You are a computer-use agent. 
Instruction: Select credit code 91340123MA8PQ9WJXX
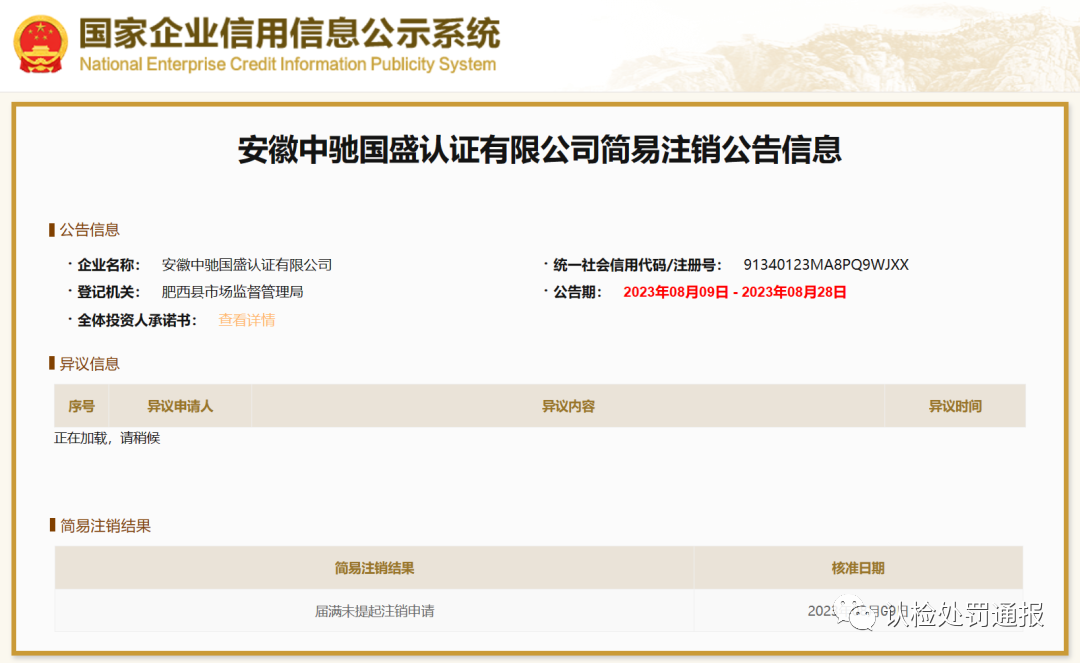[x=826, y=265]
